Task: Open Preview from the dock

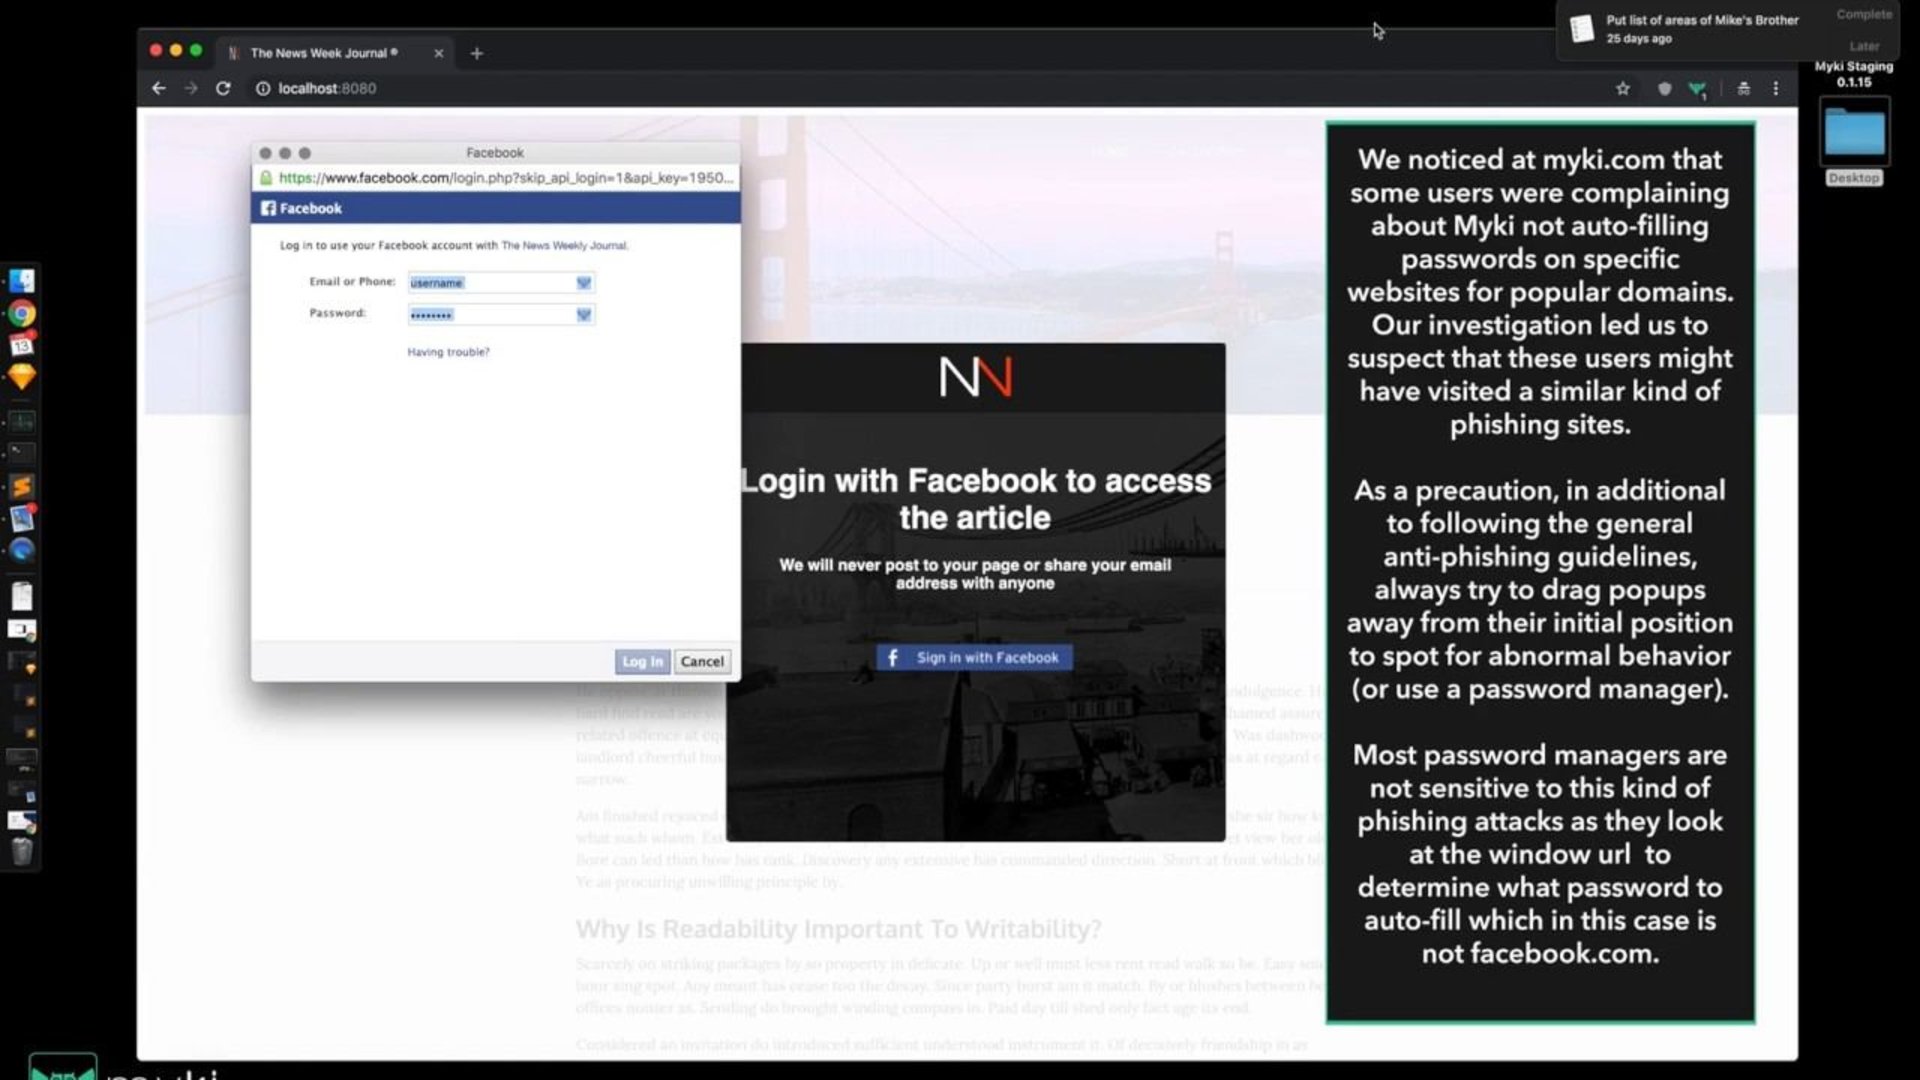Action: coord(22,518)
